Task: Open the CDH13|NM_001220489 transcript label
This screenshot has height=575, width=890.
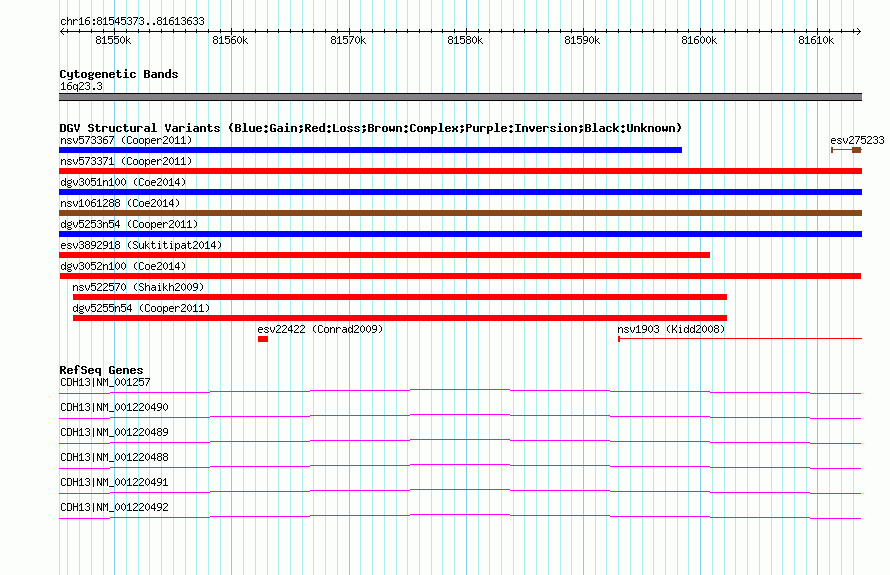Action: click(114, 433)
